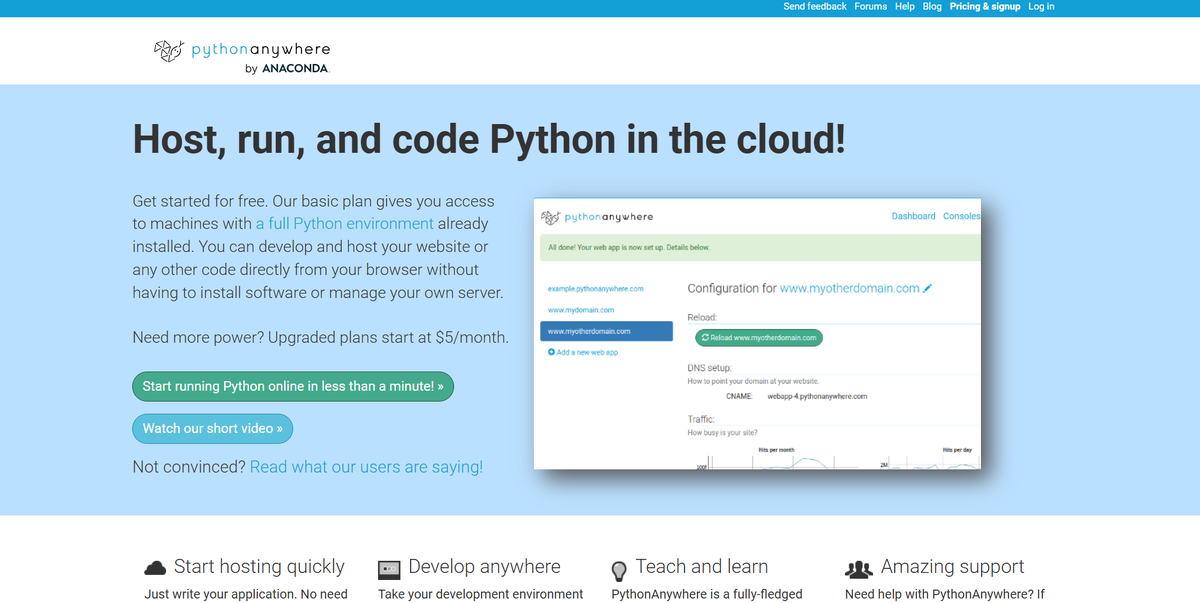Click the people icon beside Amazing support
Viewport: 1200px width, 603px height.
click(x=859, y=569)
